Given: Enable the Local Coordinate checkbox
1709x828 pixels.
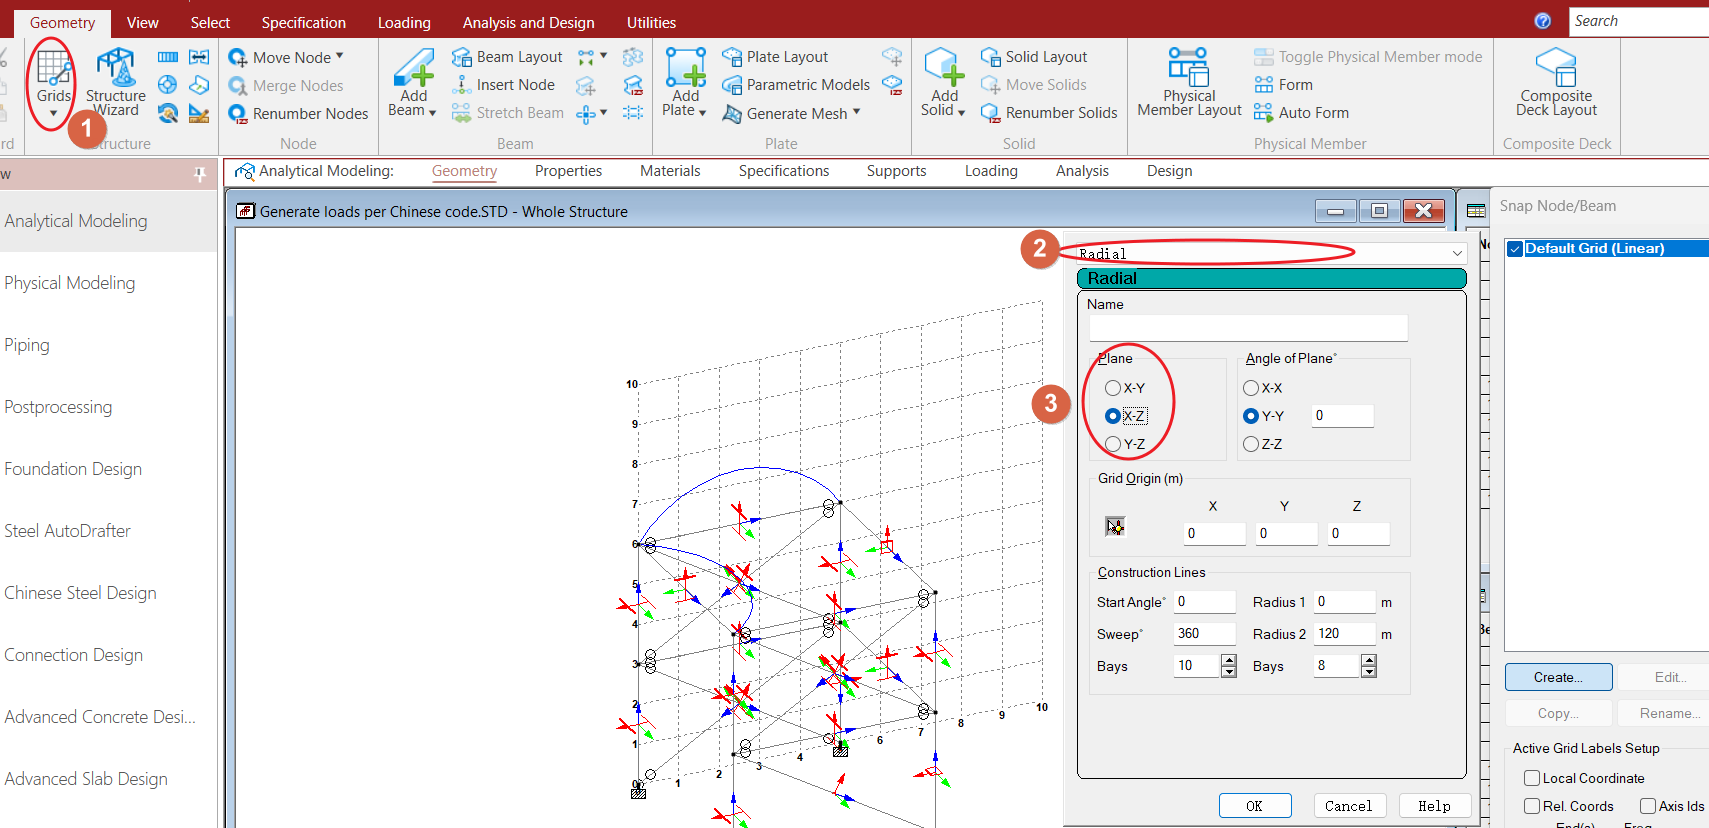Looking at the screenshot, I should click(1532, 778).
